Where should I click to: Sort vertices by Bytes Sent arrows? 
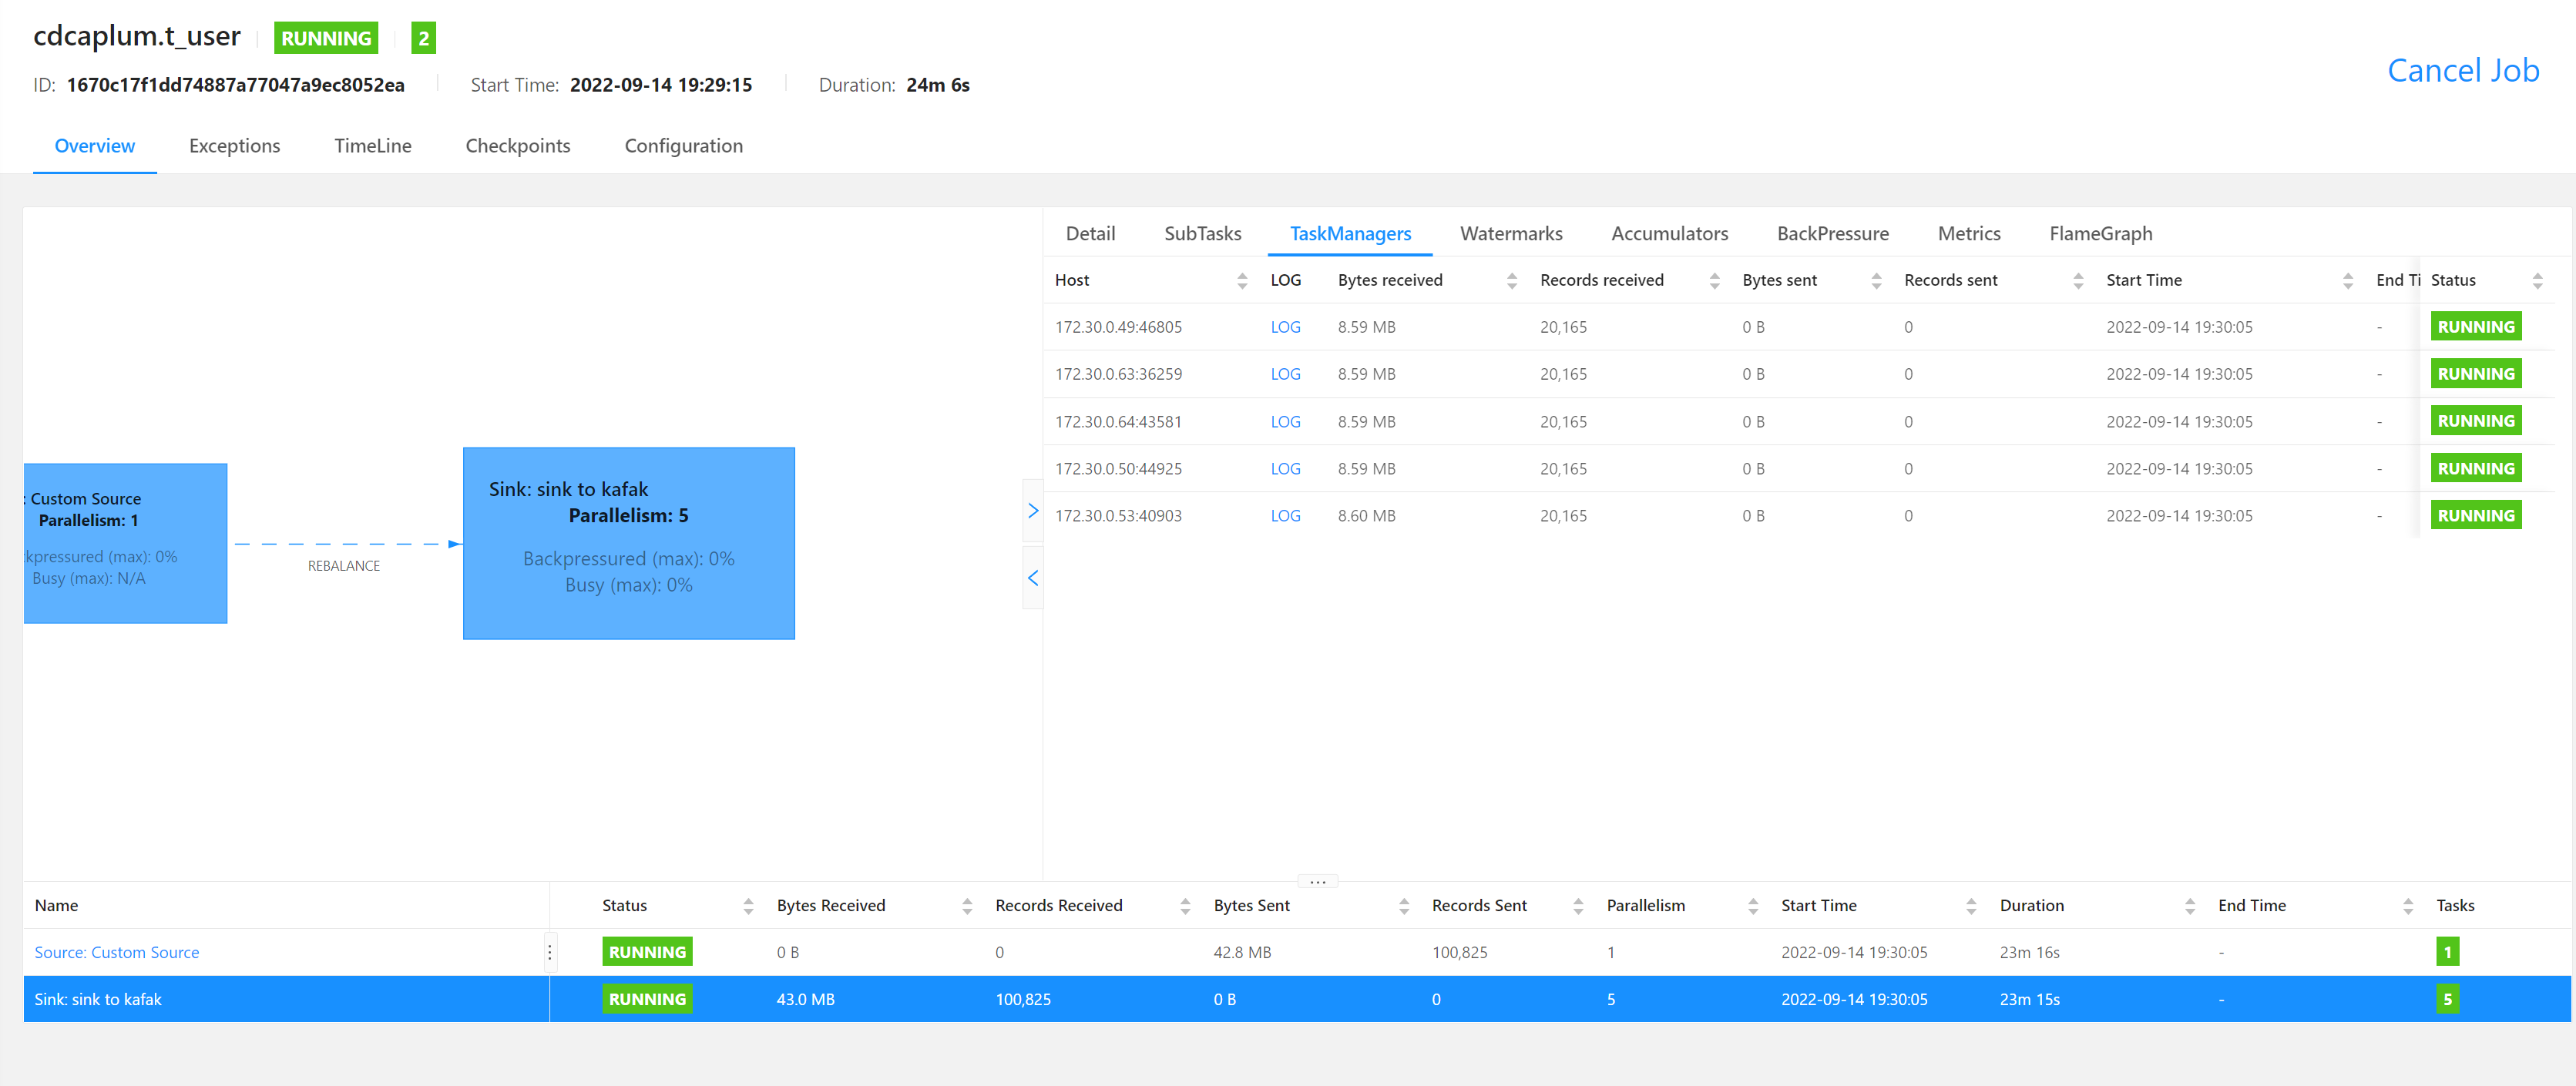(x=1404, y=906)
